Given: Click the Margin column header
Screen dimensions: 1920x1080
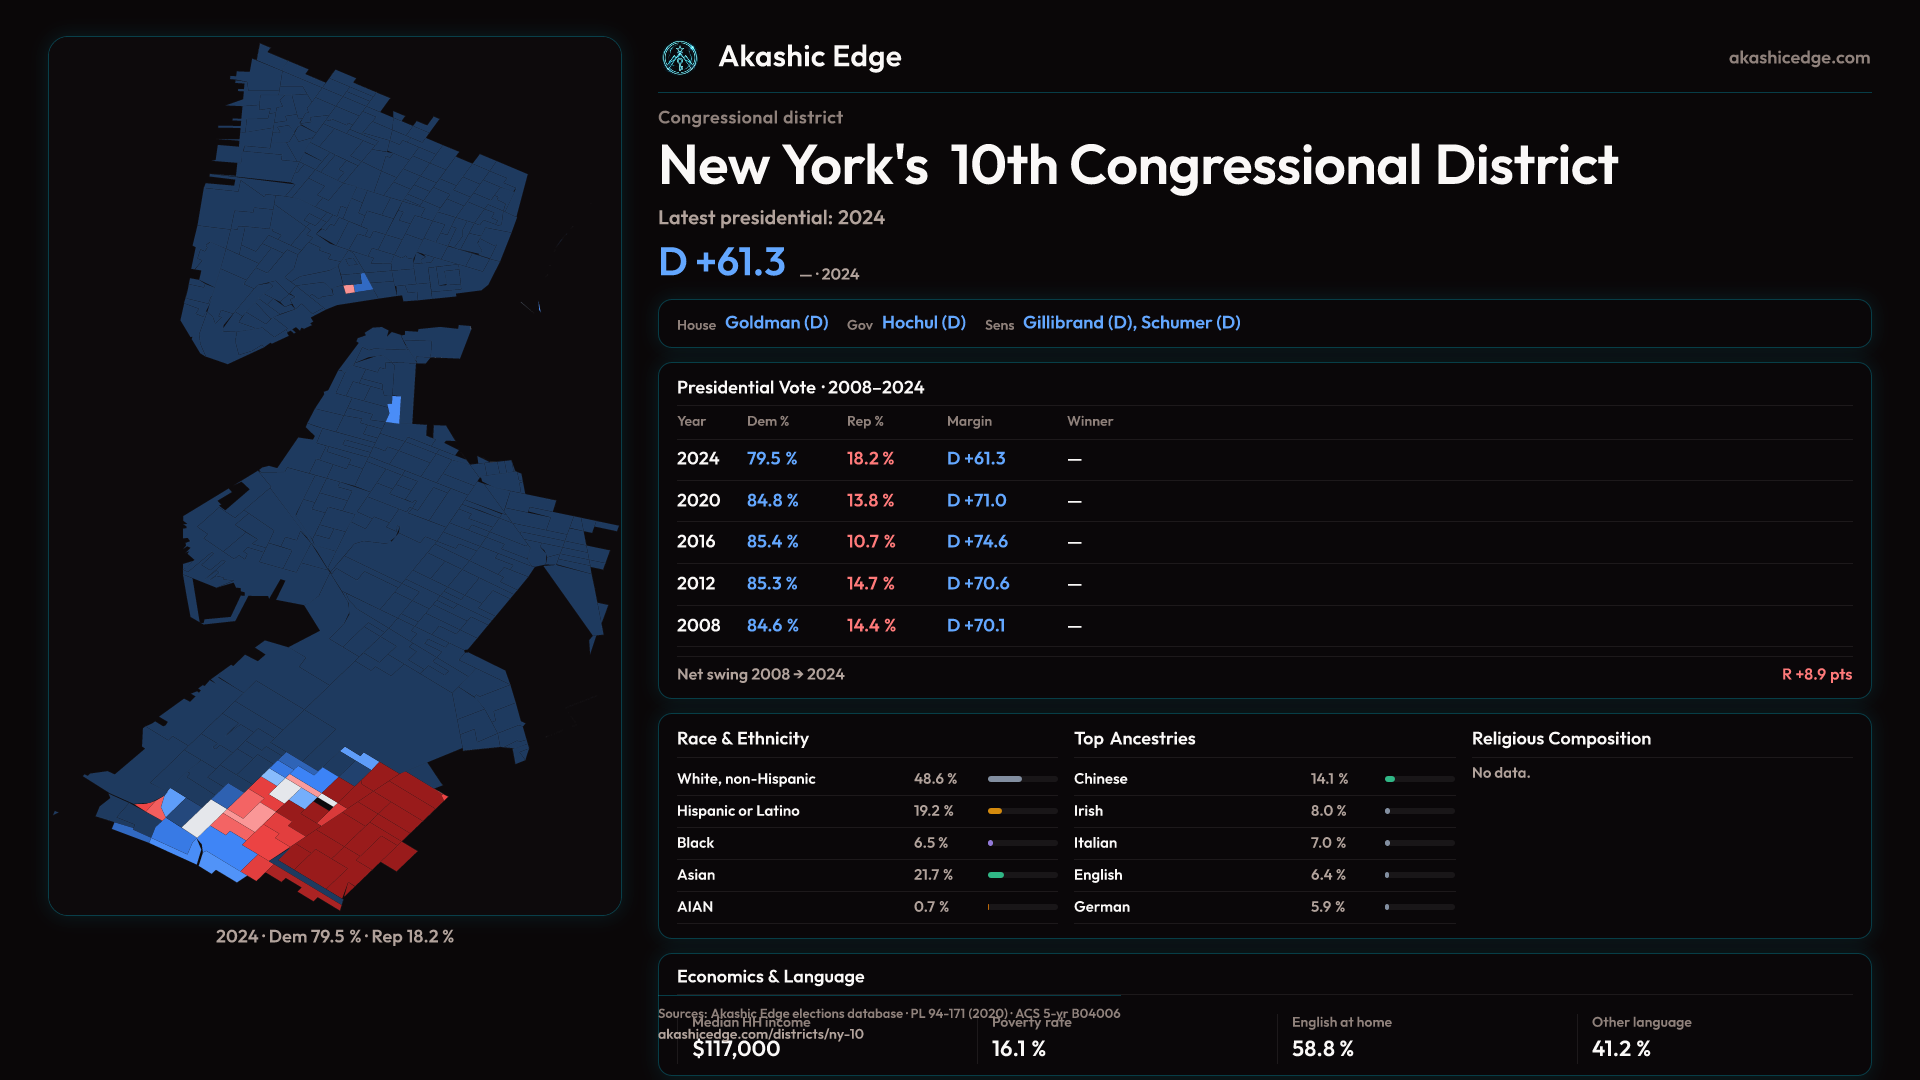Looking at the screenshot, I should (969, 422).
